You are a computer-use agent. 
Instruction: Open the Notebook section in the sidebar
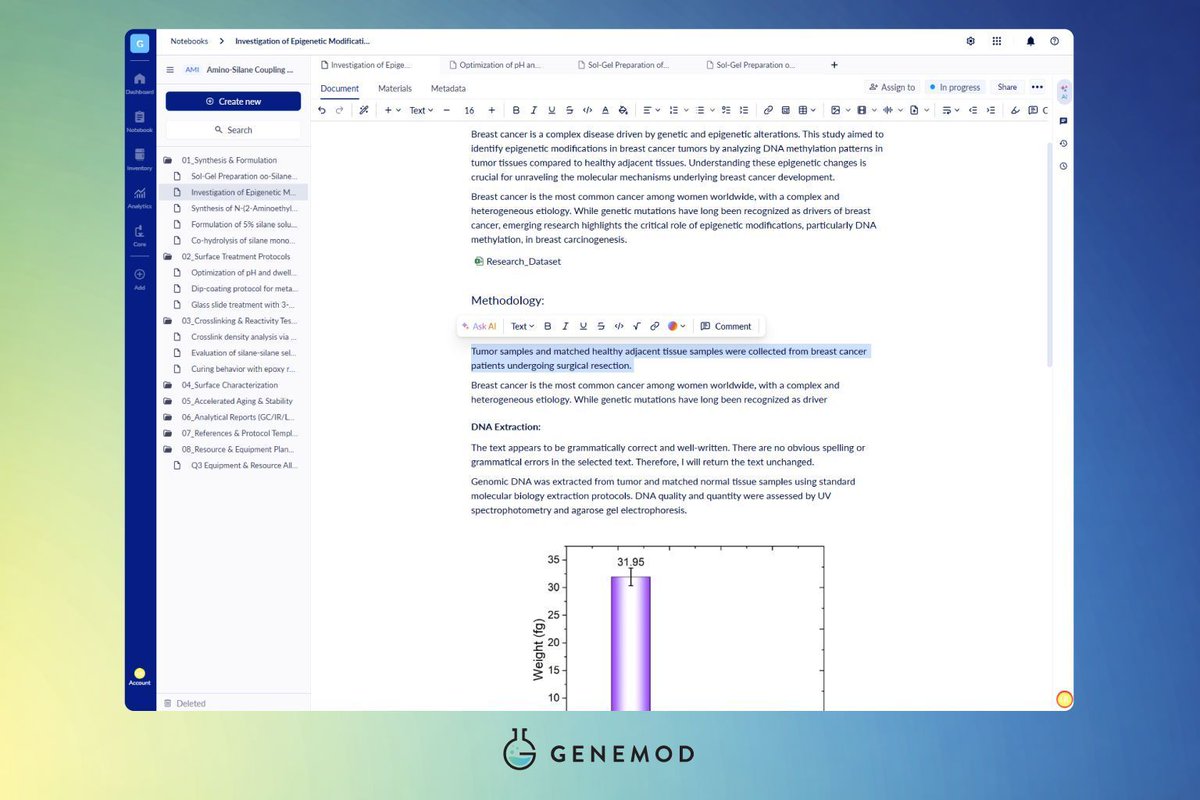tap(140, 121)
